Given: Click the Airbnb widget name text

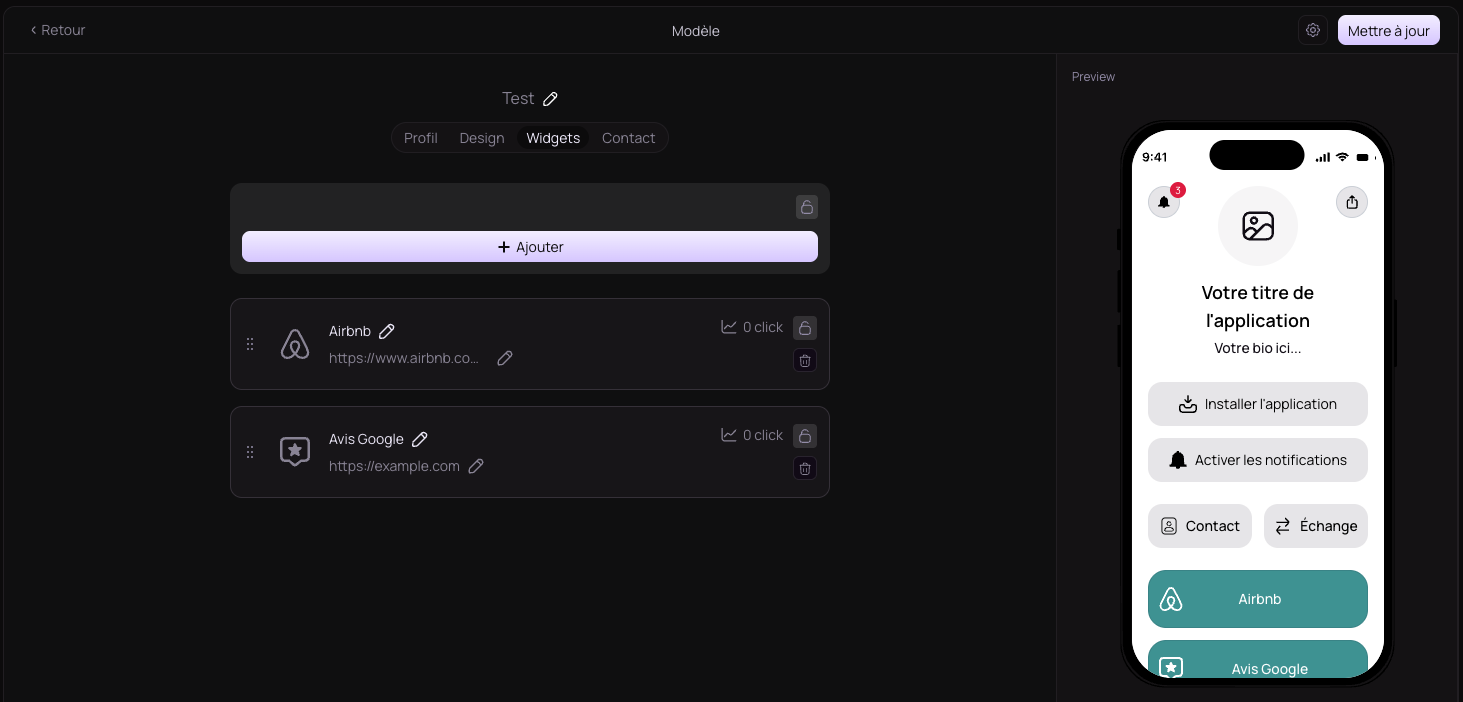Looking at the screenshot, I should coord(350,331).
